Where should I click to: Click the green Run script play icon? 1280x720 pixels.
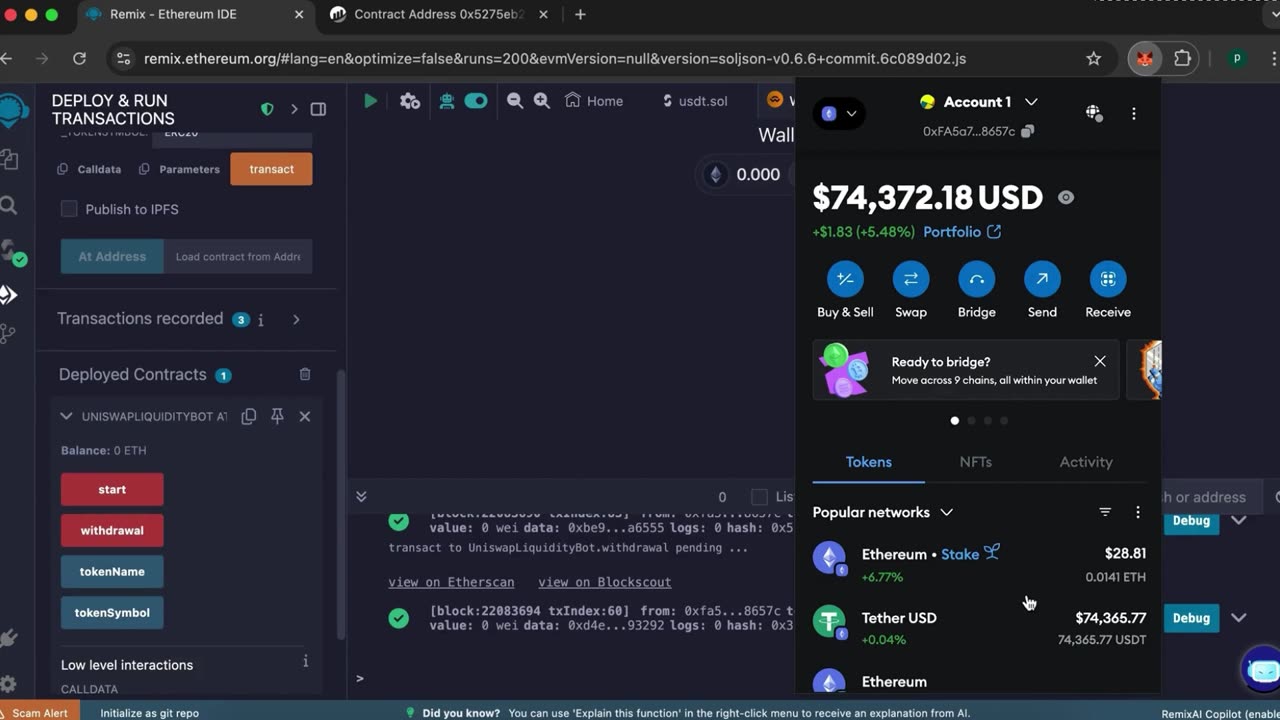coord(370,101)
